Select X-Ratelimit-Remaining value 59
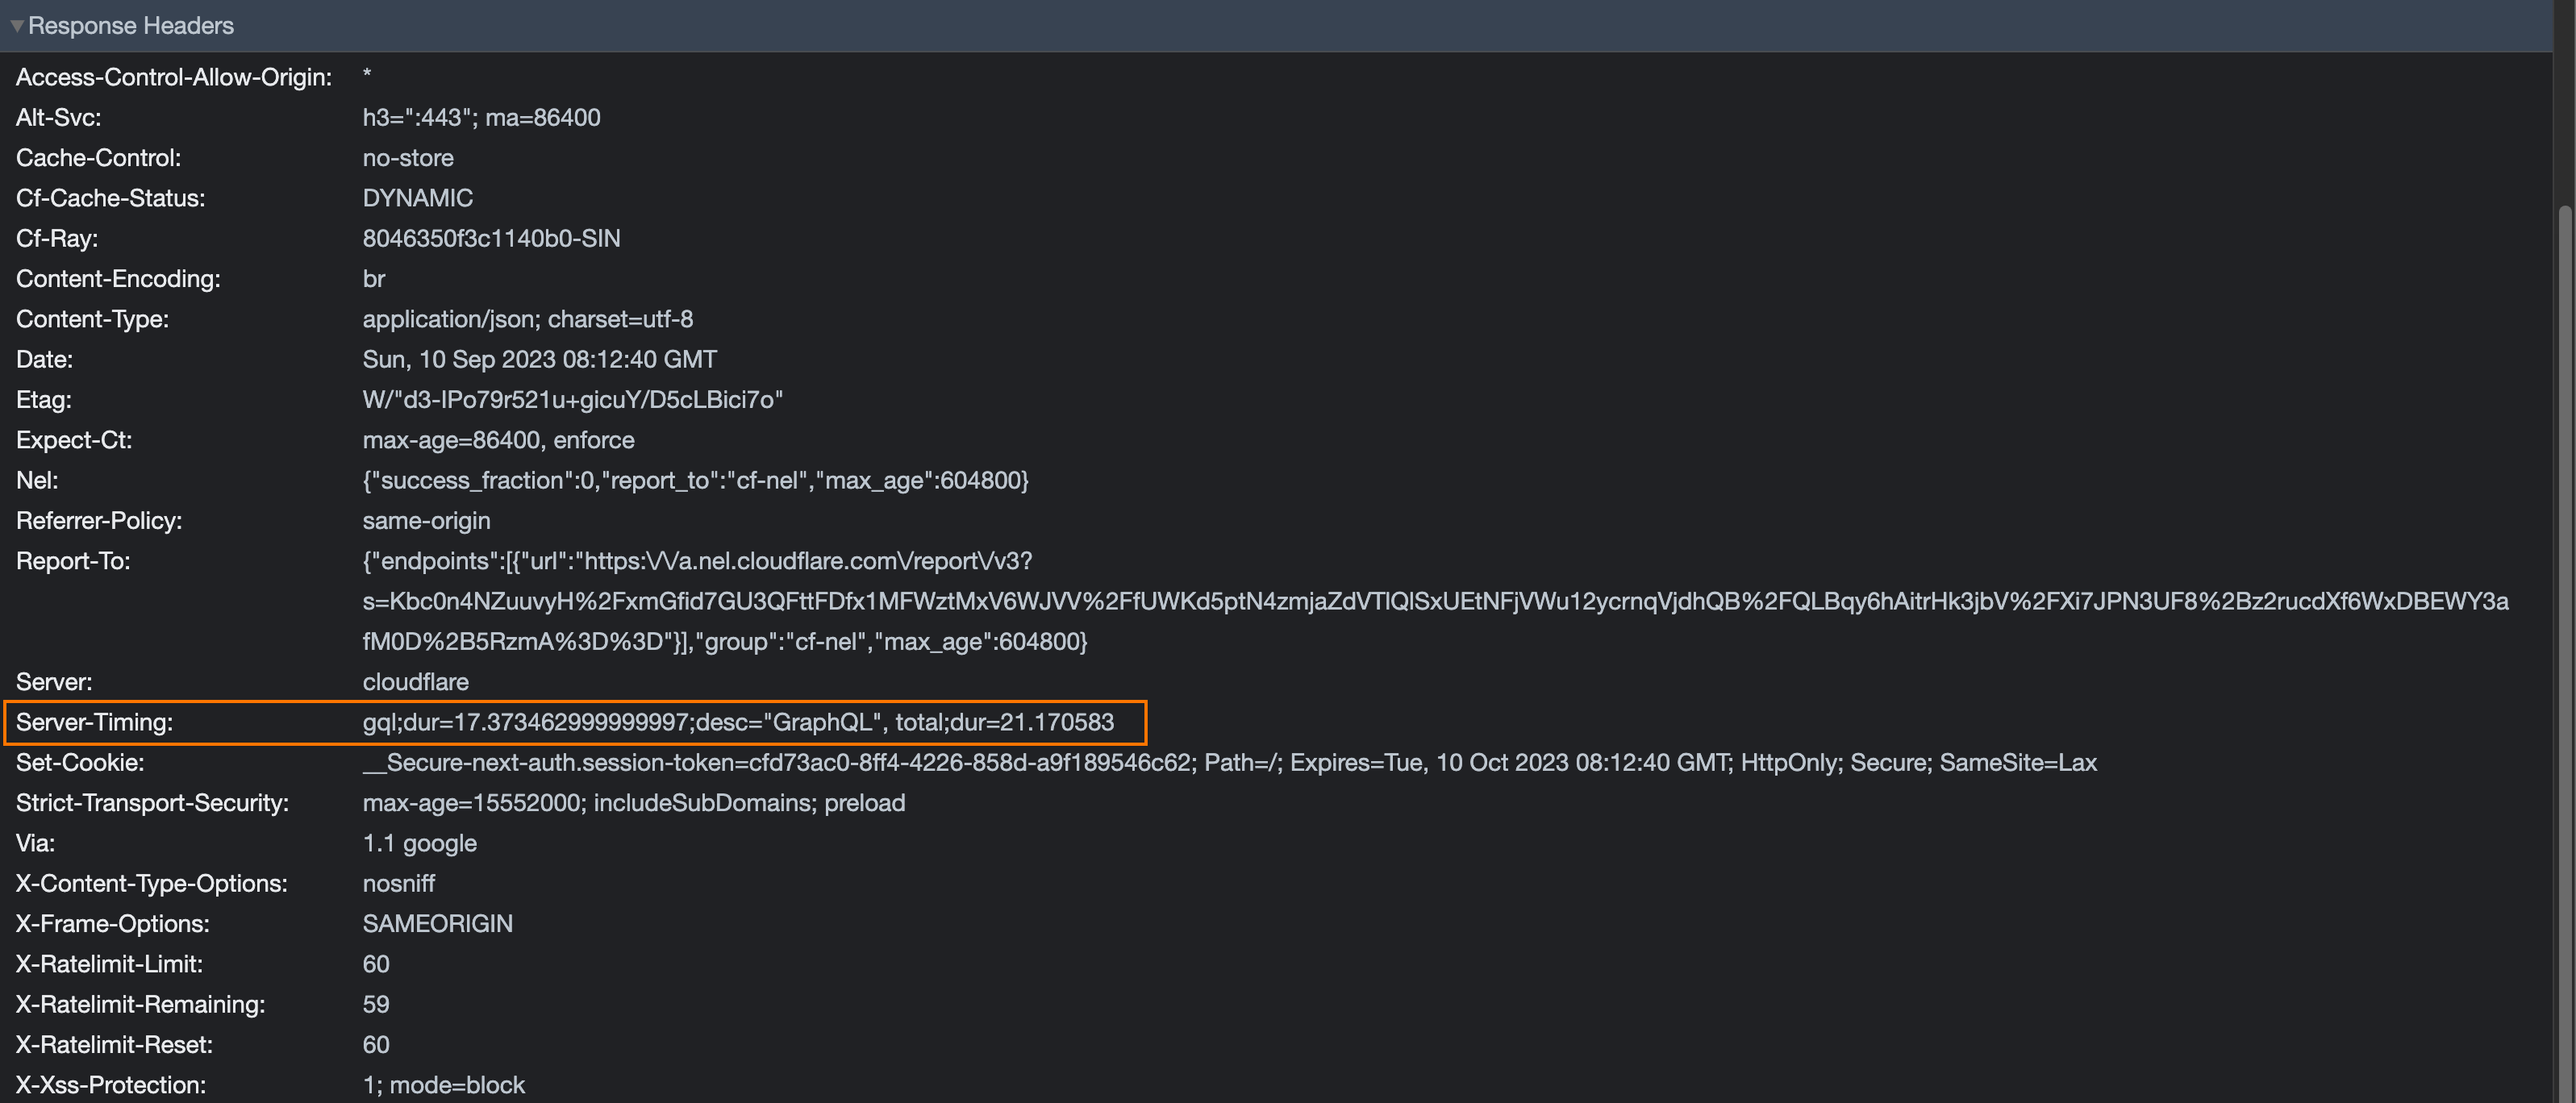2576x1103 pixels. (x=375, y=1004)
